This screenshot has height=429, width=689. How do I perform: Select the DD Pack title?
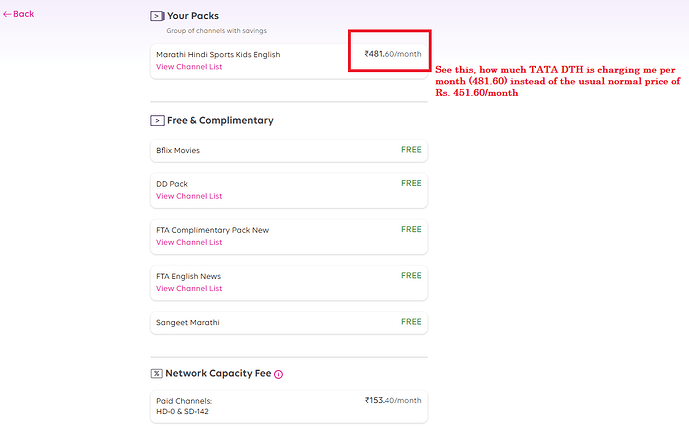172,184
